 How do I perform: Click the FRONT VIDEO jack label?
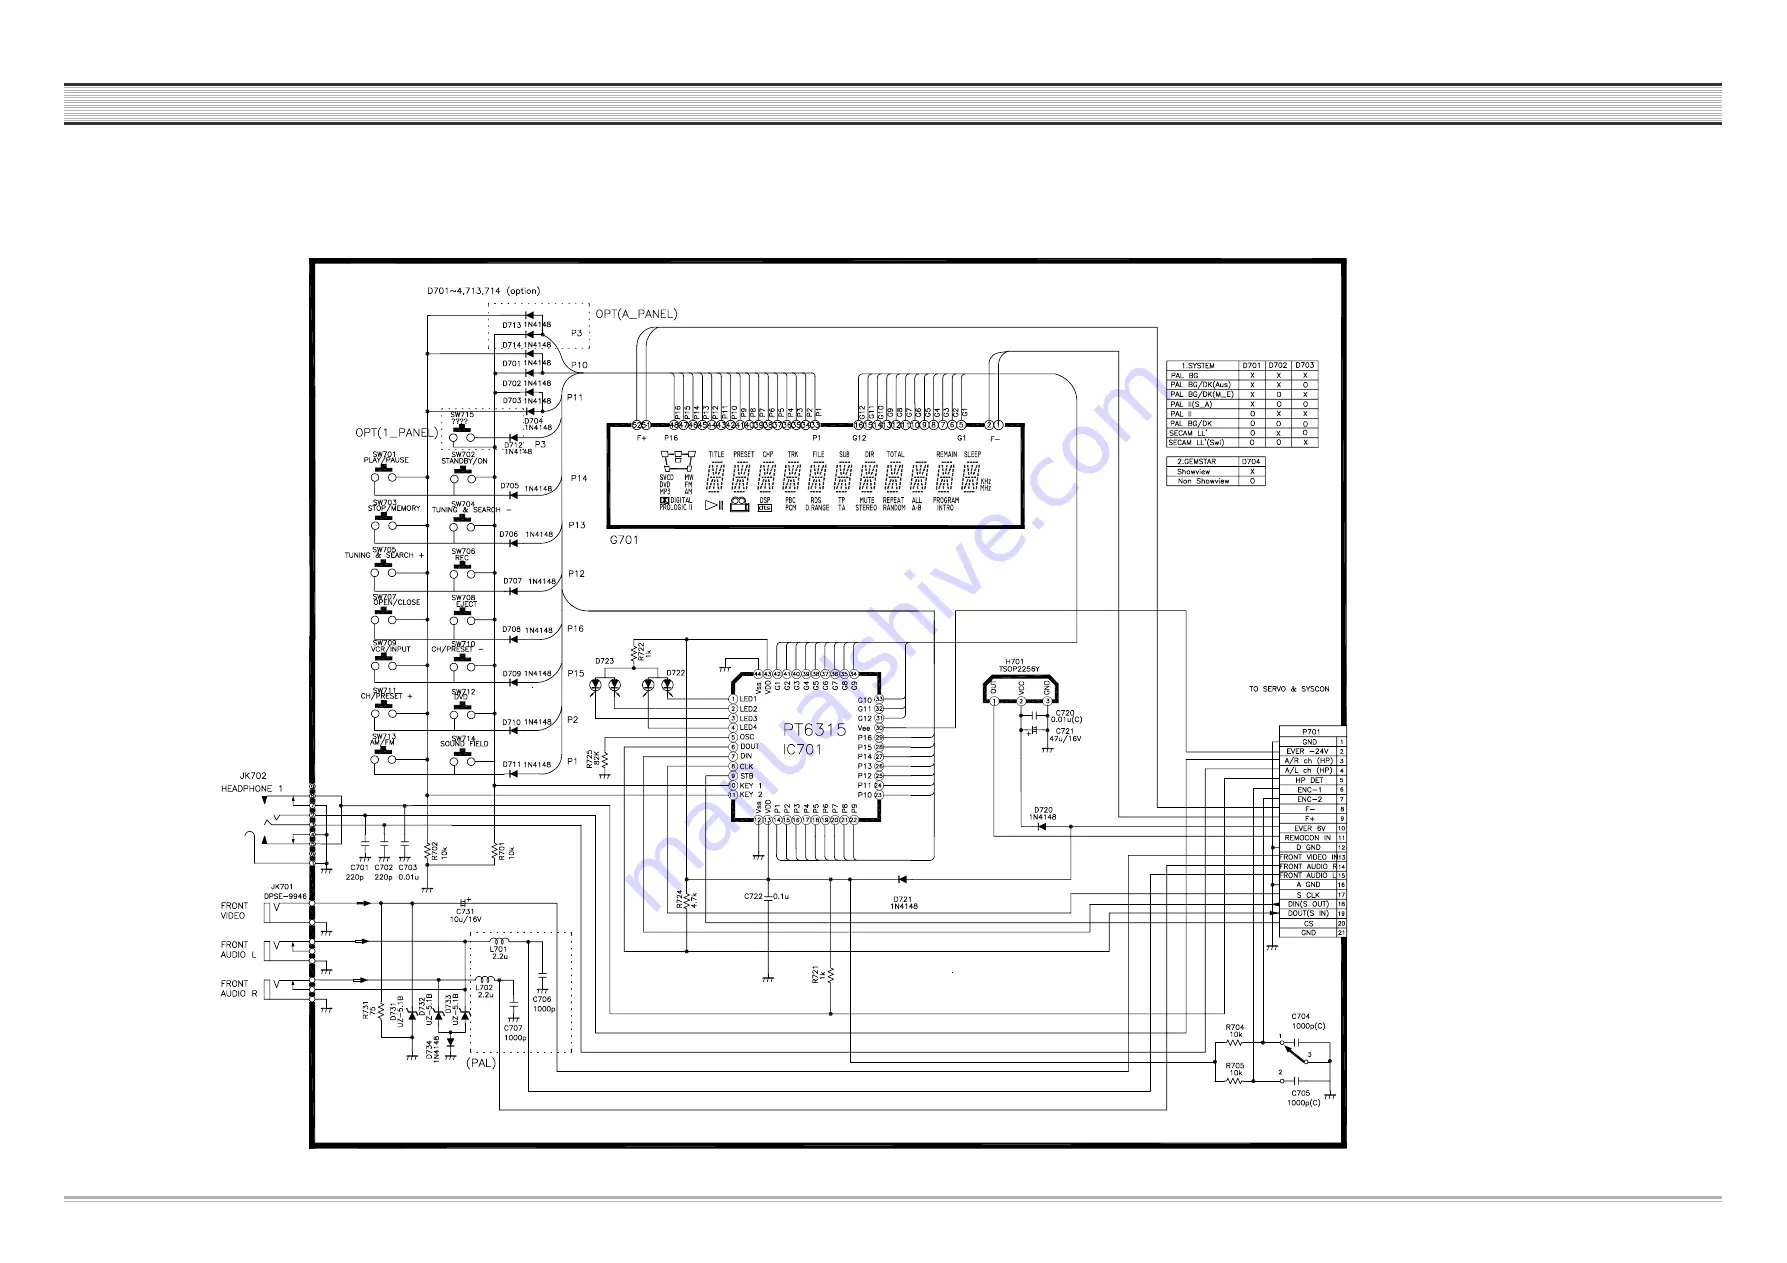coord(234,910)
